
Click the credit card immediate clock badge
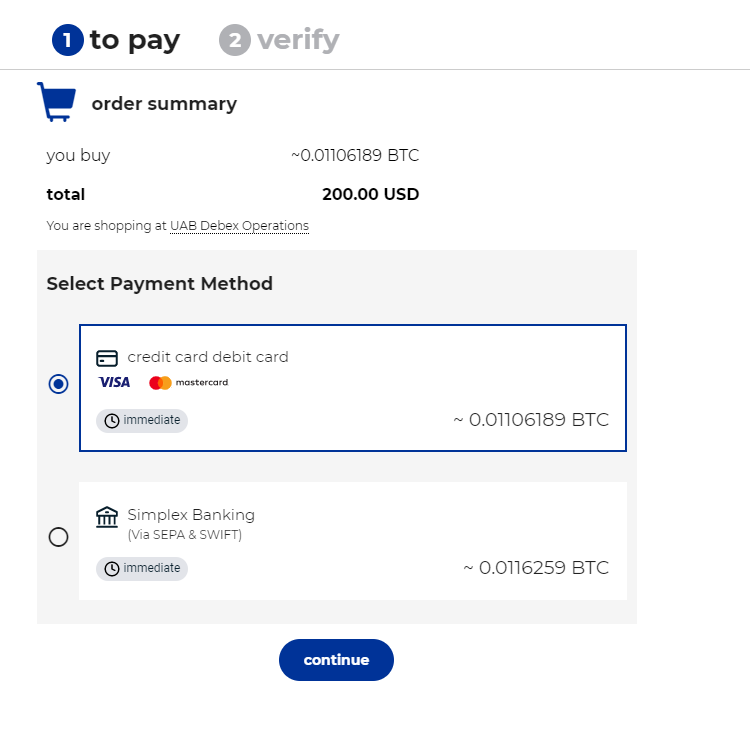click(x=142, y=420)
